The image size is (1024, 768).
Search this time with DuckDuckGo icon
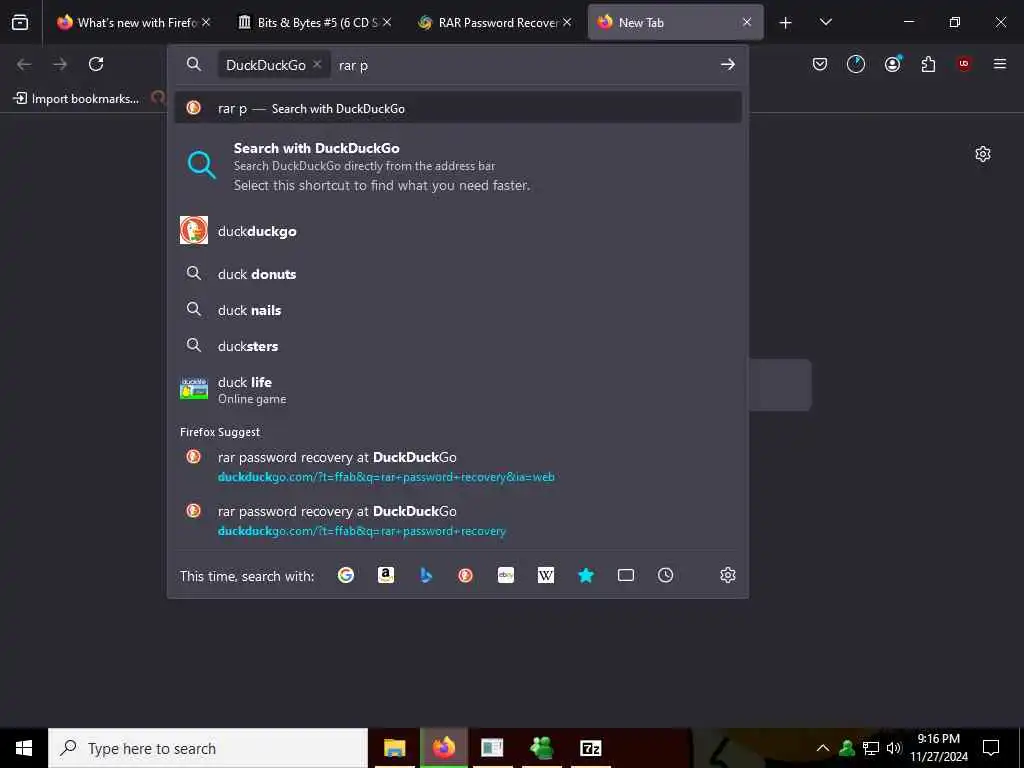(x=465, y=575)
